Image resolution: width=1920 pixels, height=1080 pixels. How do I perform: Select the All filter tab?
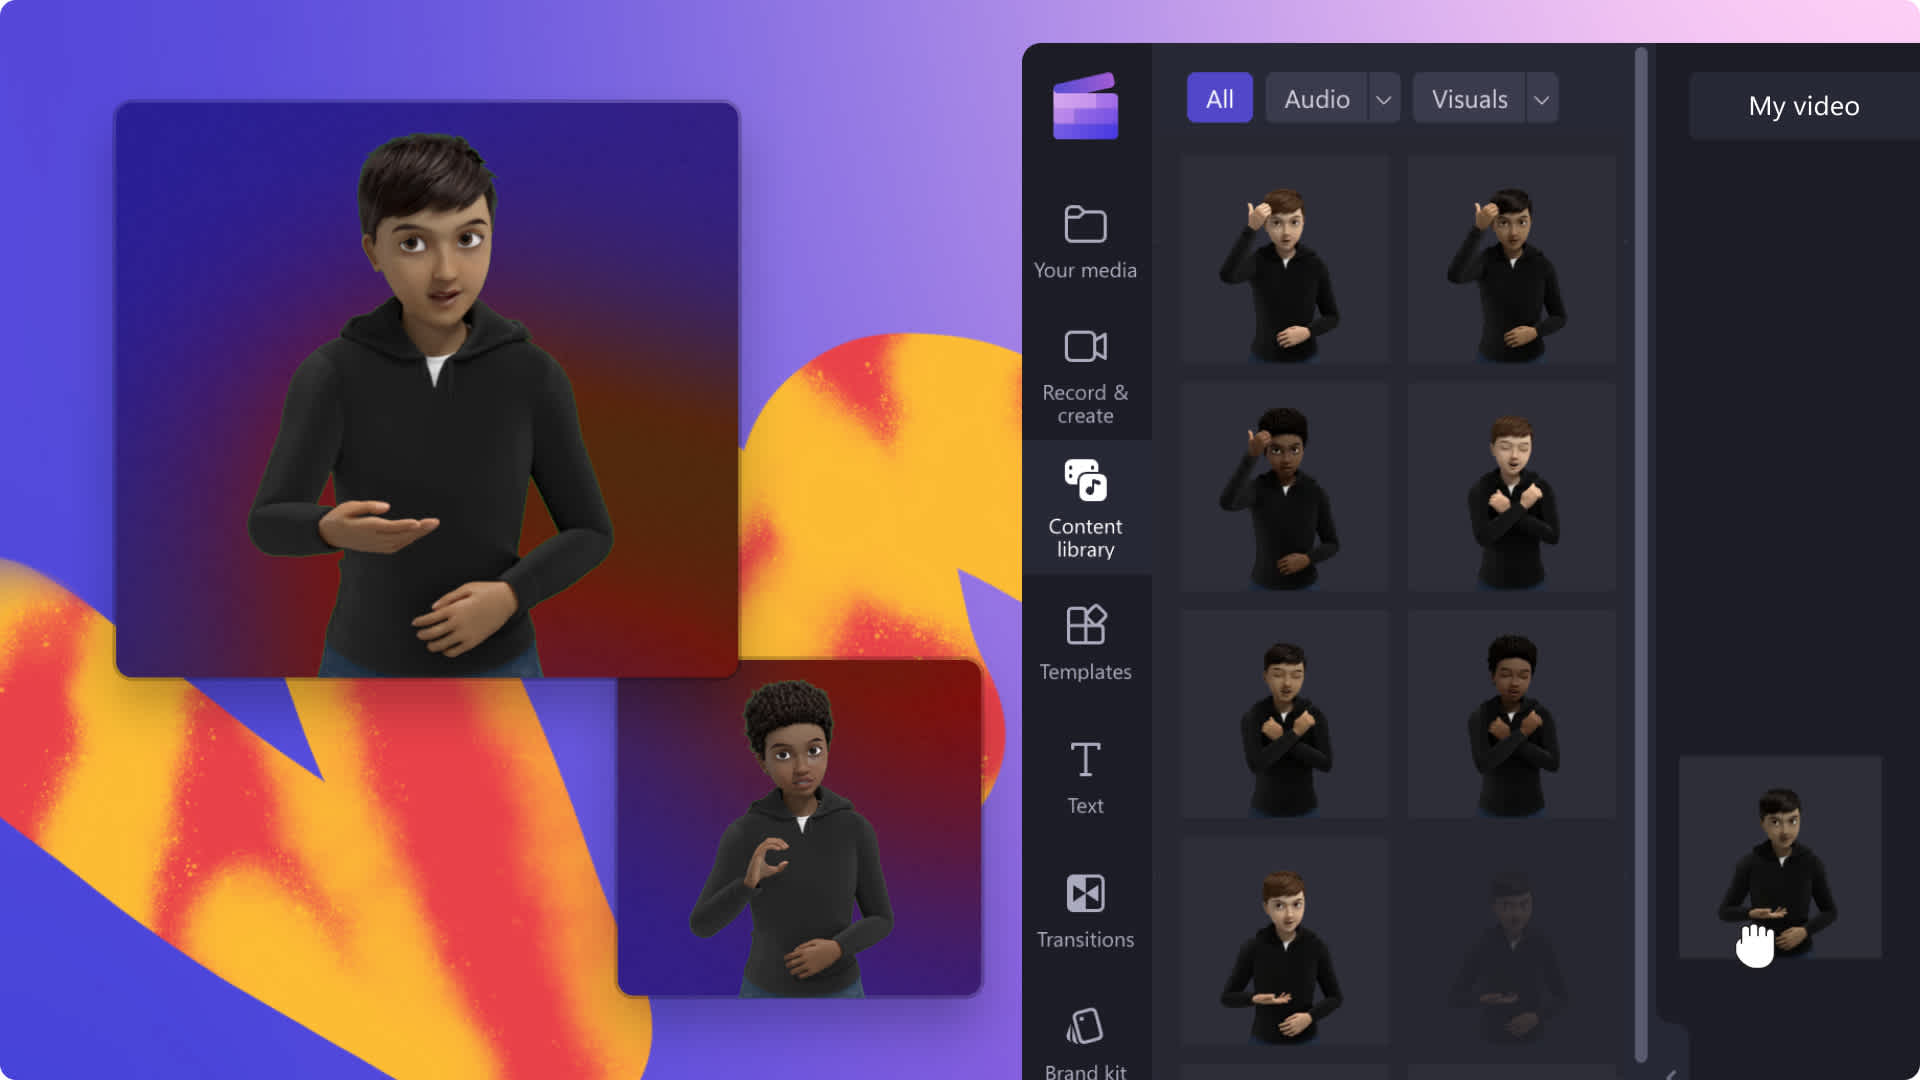(x=1218, y=99)
